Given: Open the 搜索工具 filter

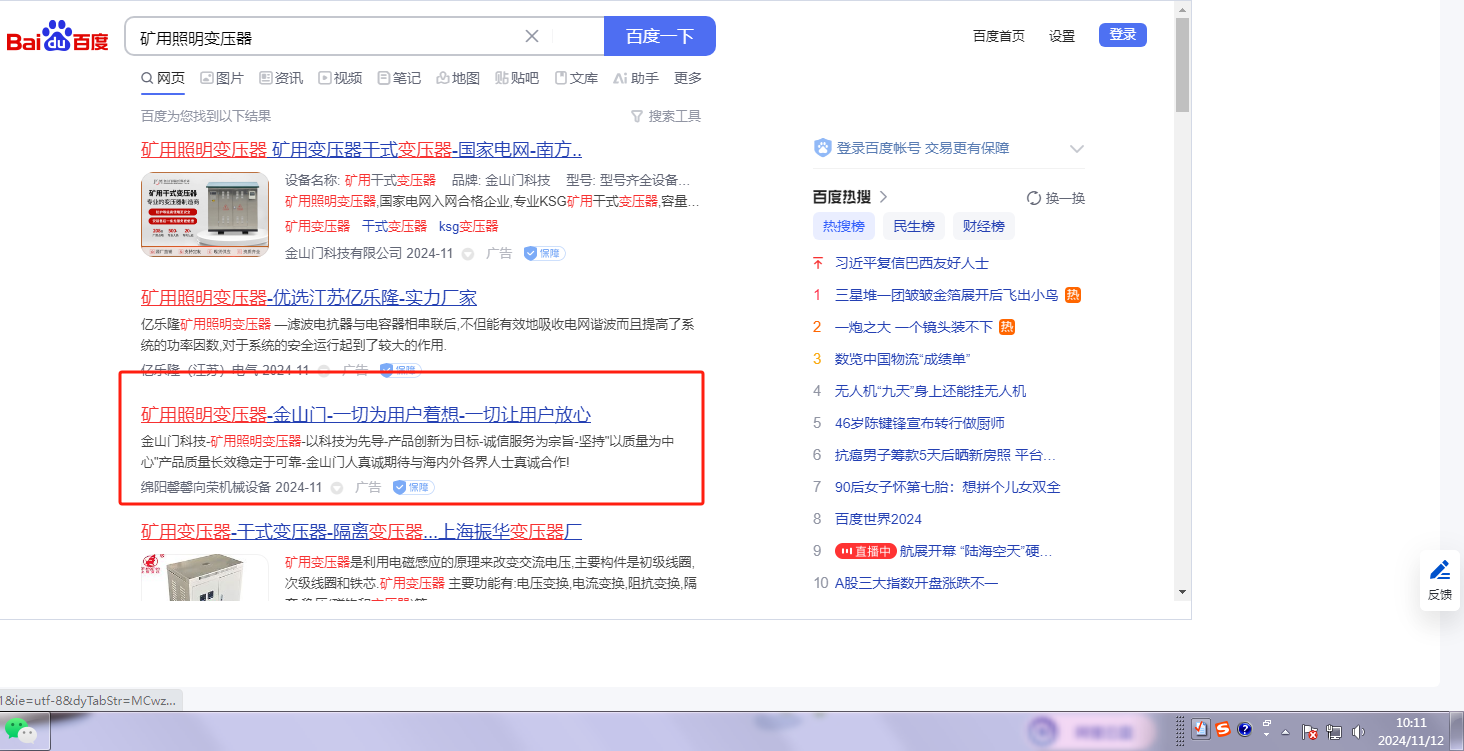Looking at the screenshot, I should click(666, 116).
